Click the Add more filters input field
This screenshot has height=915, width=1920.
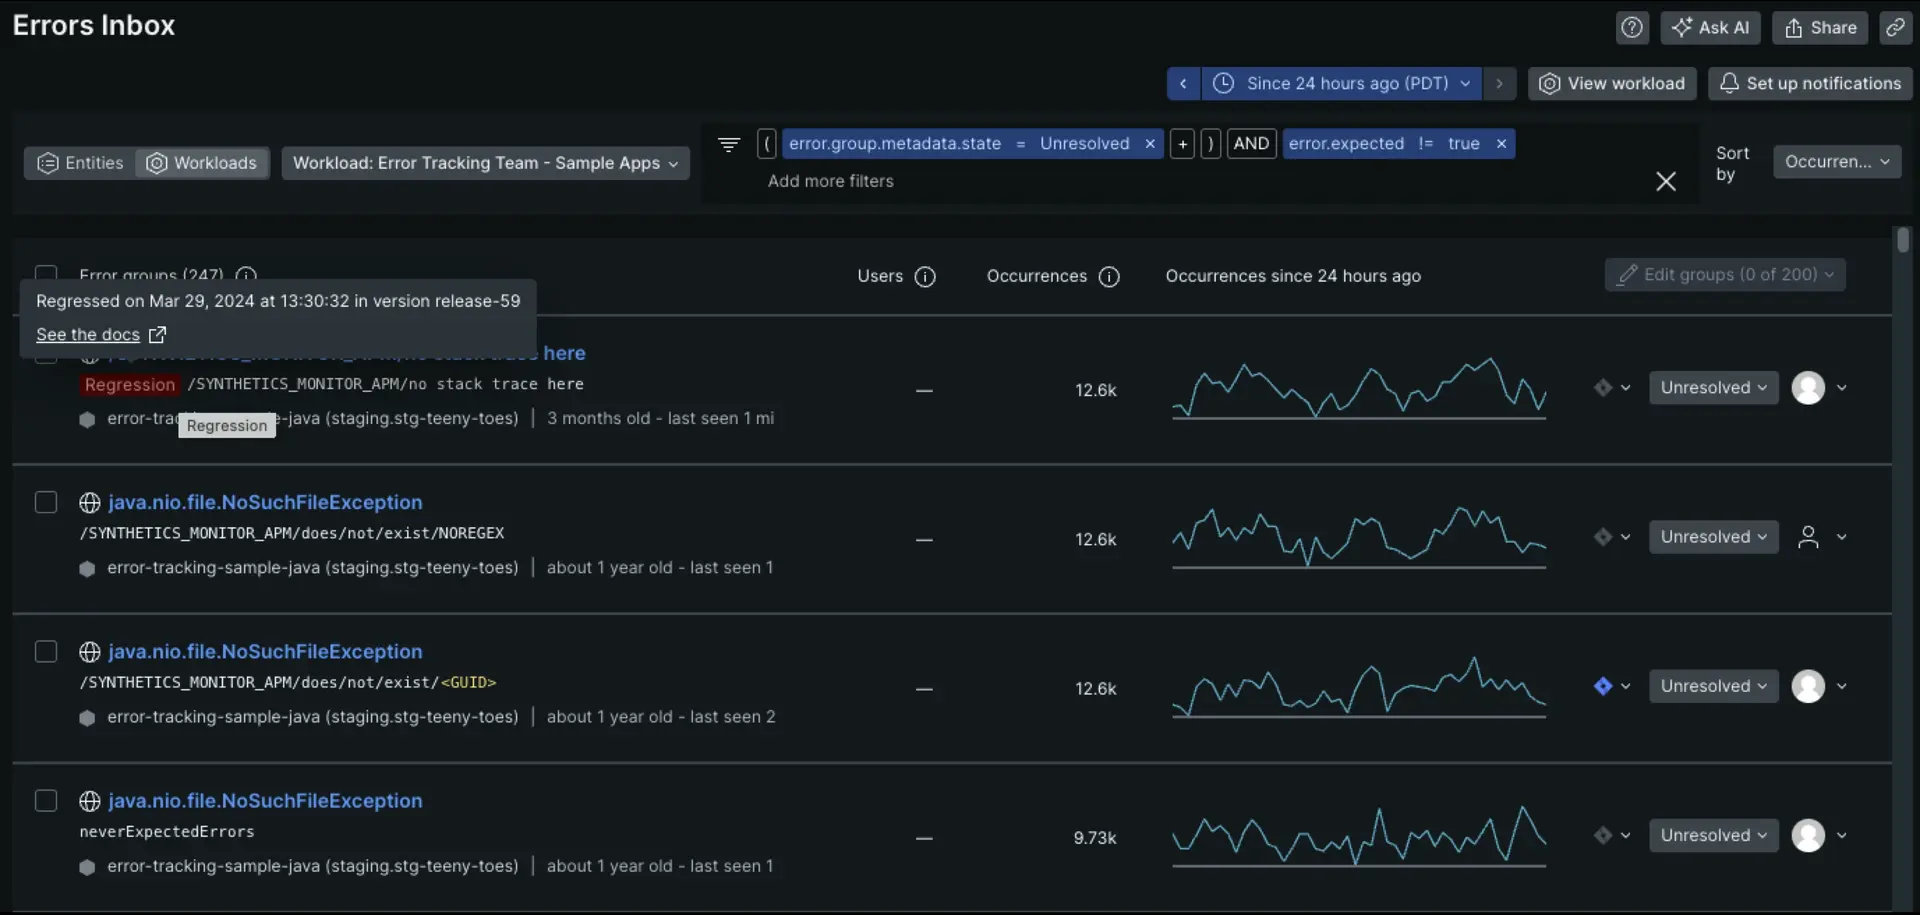[831, 181]
